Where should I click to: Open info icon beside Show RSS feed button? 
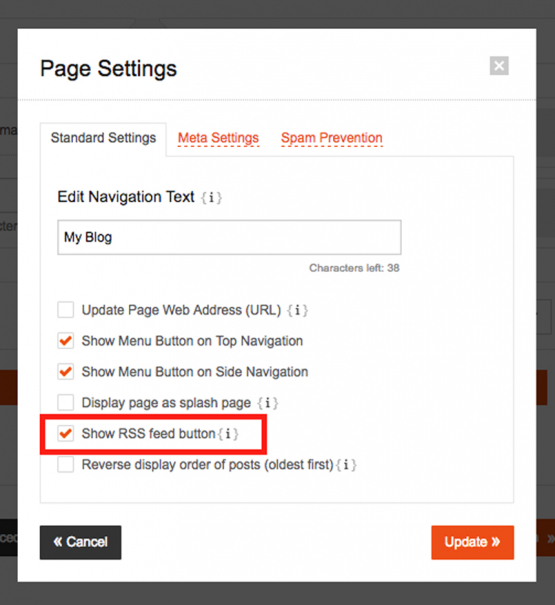pos(228,434)
